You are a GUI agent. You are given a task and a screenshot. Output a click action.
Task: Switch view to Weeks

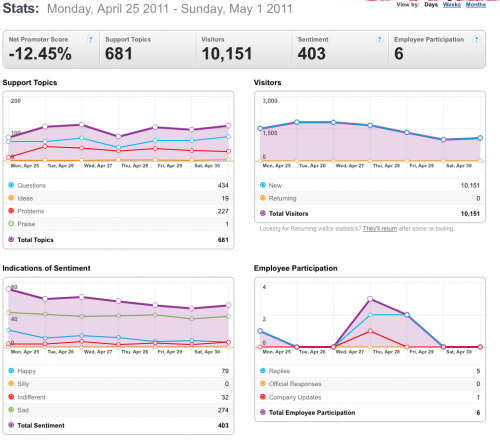tap(452, 5)
